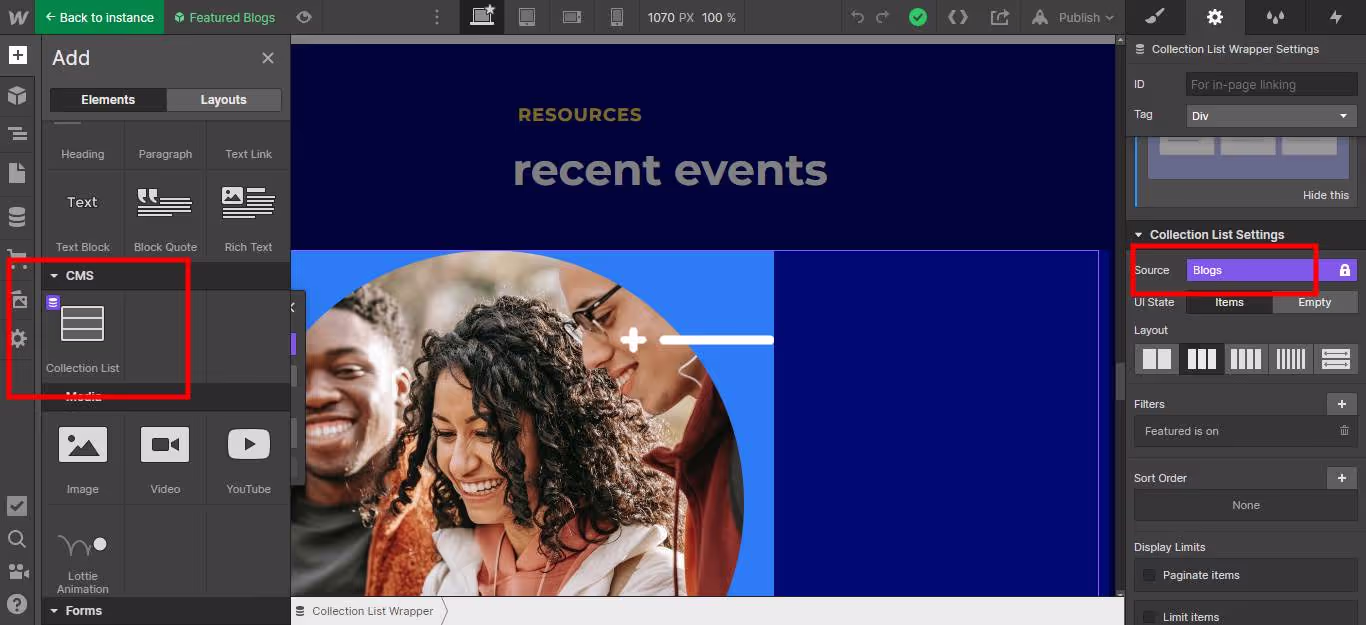The width and height of the screenshot is (1366, 625).
Task: Add a Lottie Animation element
Action: coord(83,551)
